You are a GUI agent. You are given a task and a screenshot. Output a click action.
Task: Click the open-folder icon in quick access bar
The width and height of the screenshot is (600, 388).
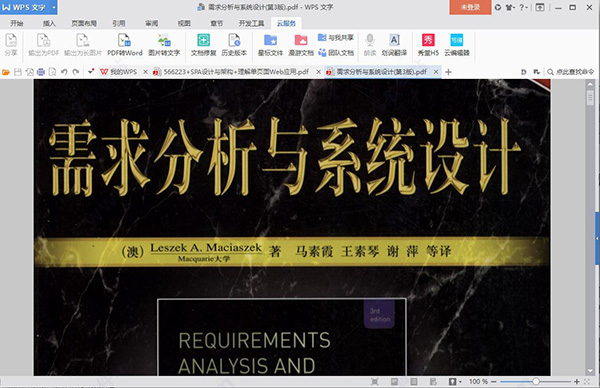point(6,72)
